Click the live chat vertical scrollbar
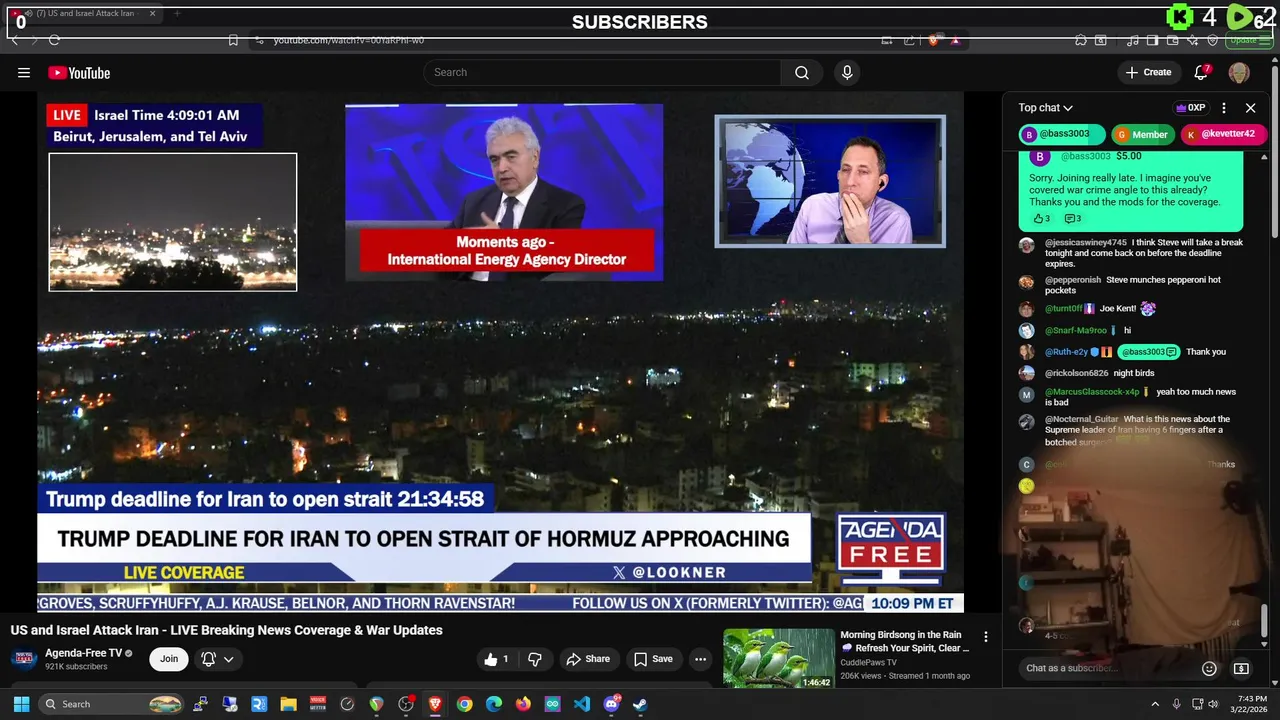This screenshot has width=1280, height=720. point(1264,620)
